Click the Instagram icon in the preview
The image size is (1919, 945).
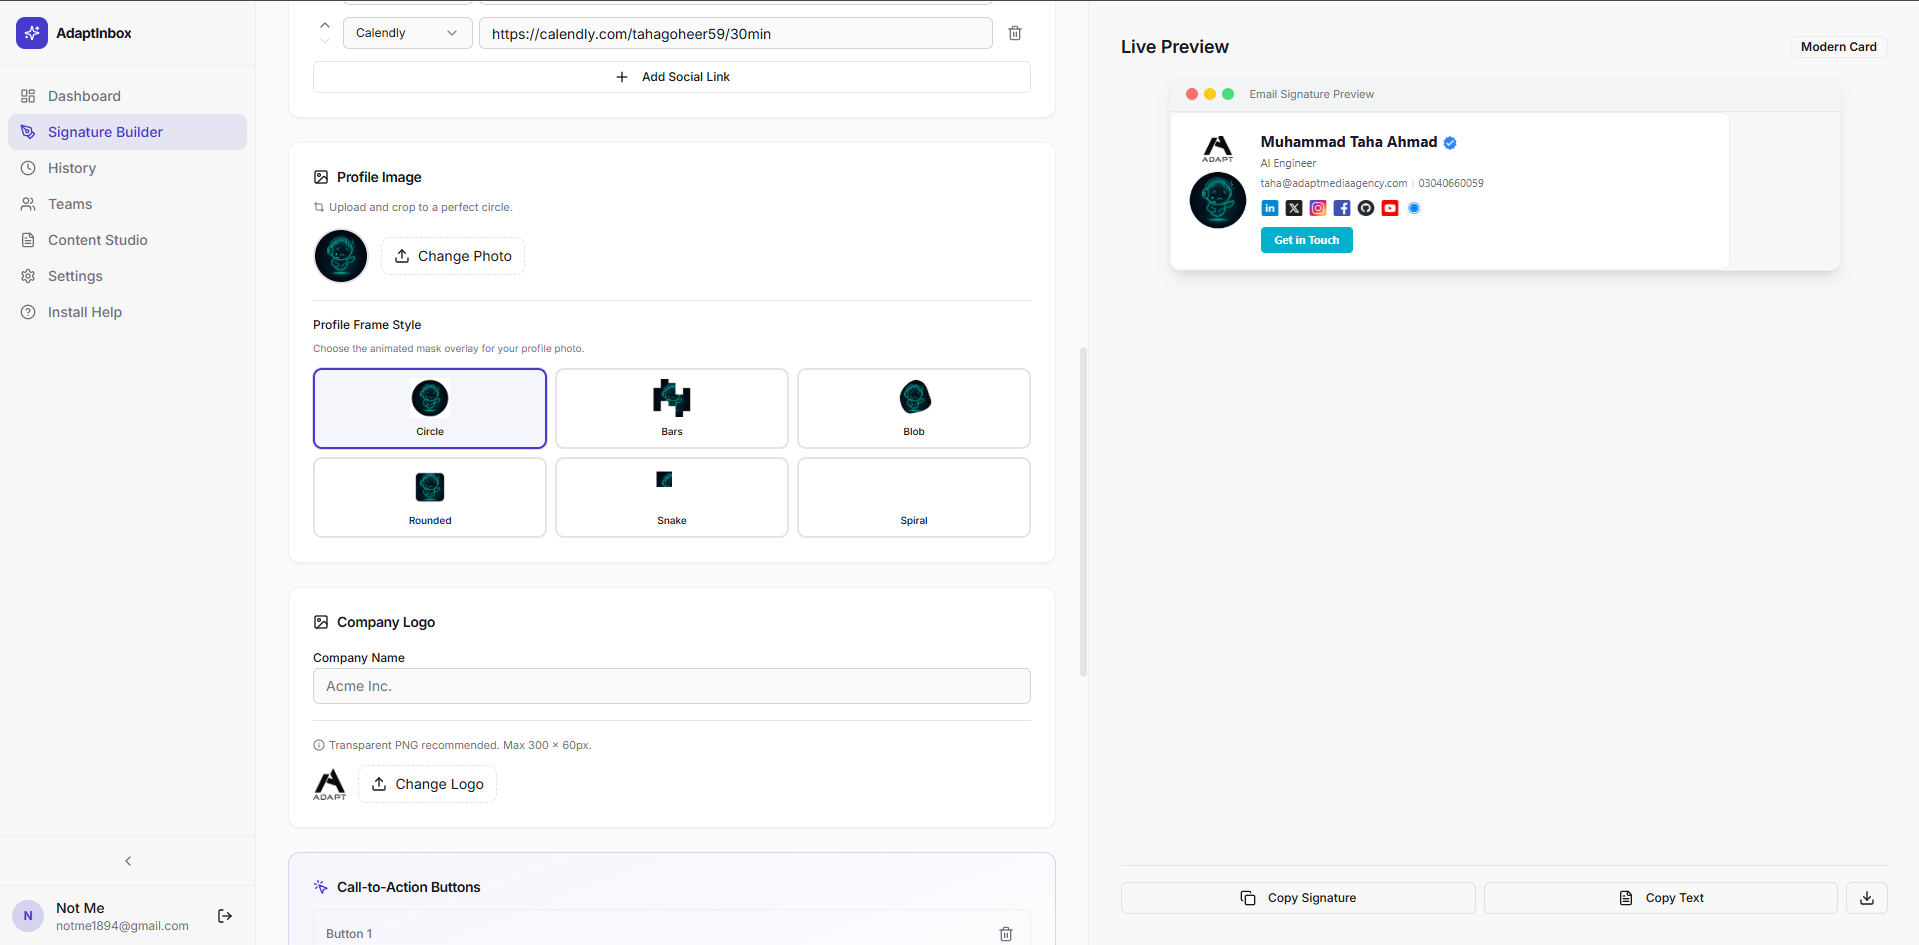pos(1318,208)
